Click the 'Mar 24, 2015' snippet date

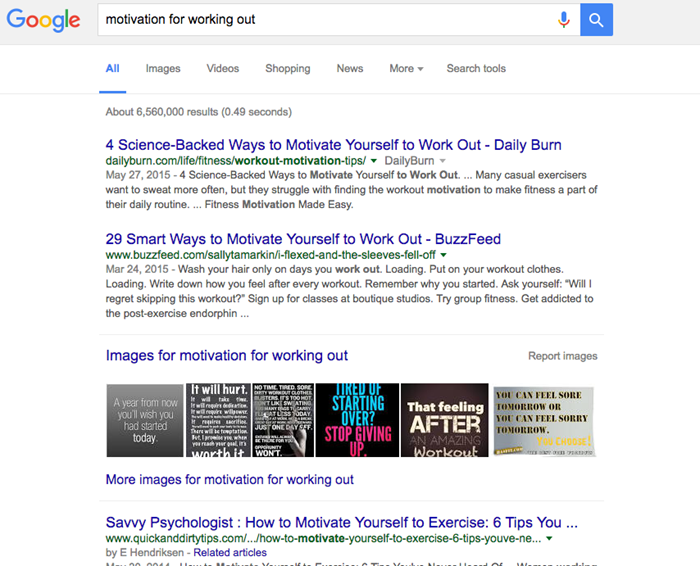(x=137, y=269)
